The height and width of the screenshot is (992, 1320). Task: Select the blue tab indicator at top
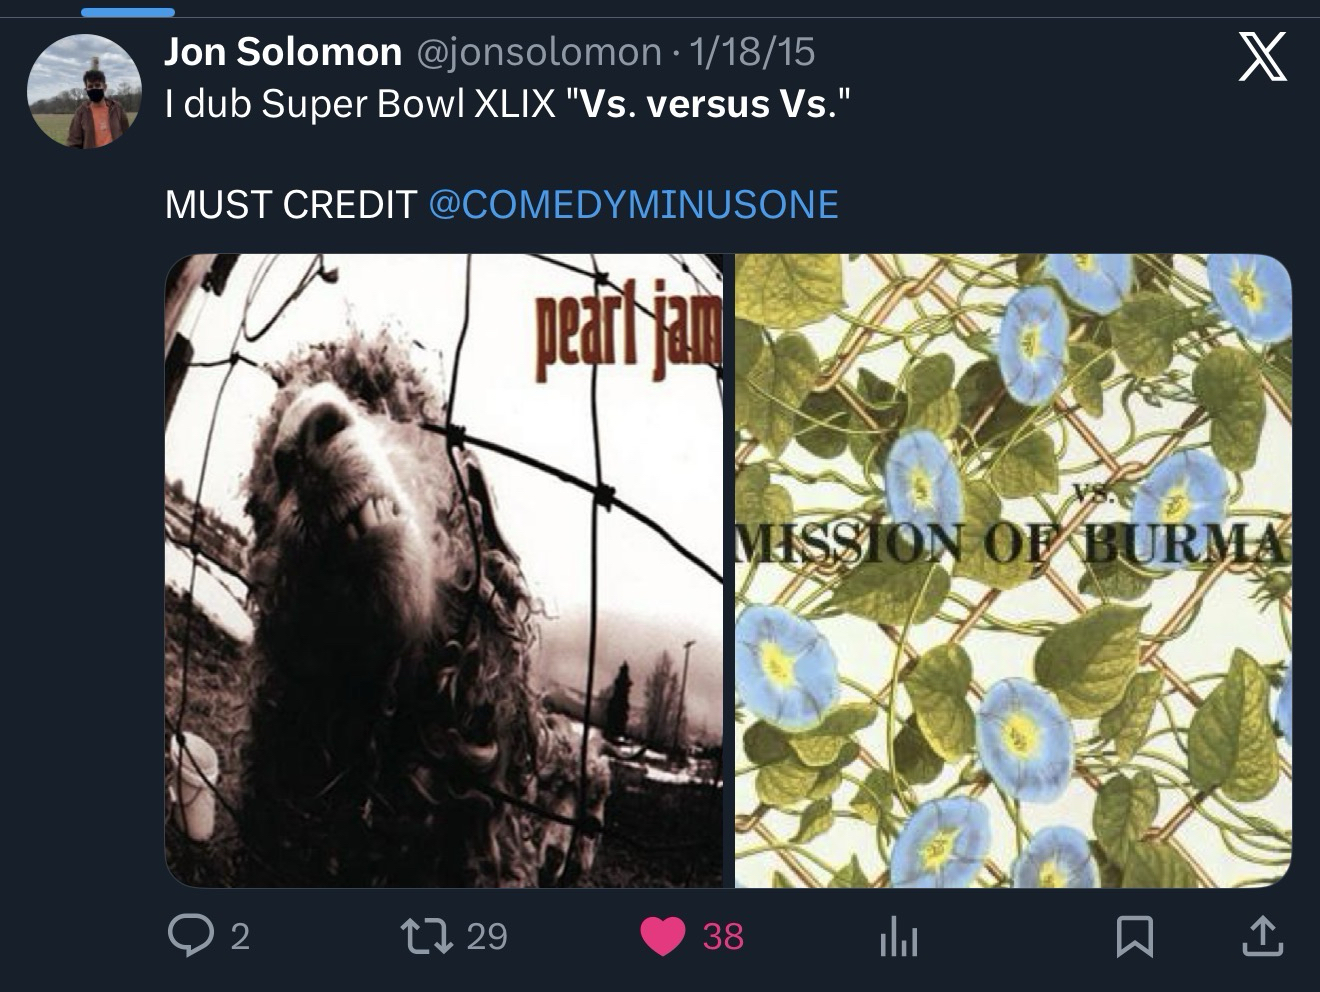pos(128,12)
